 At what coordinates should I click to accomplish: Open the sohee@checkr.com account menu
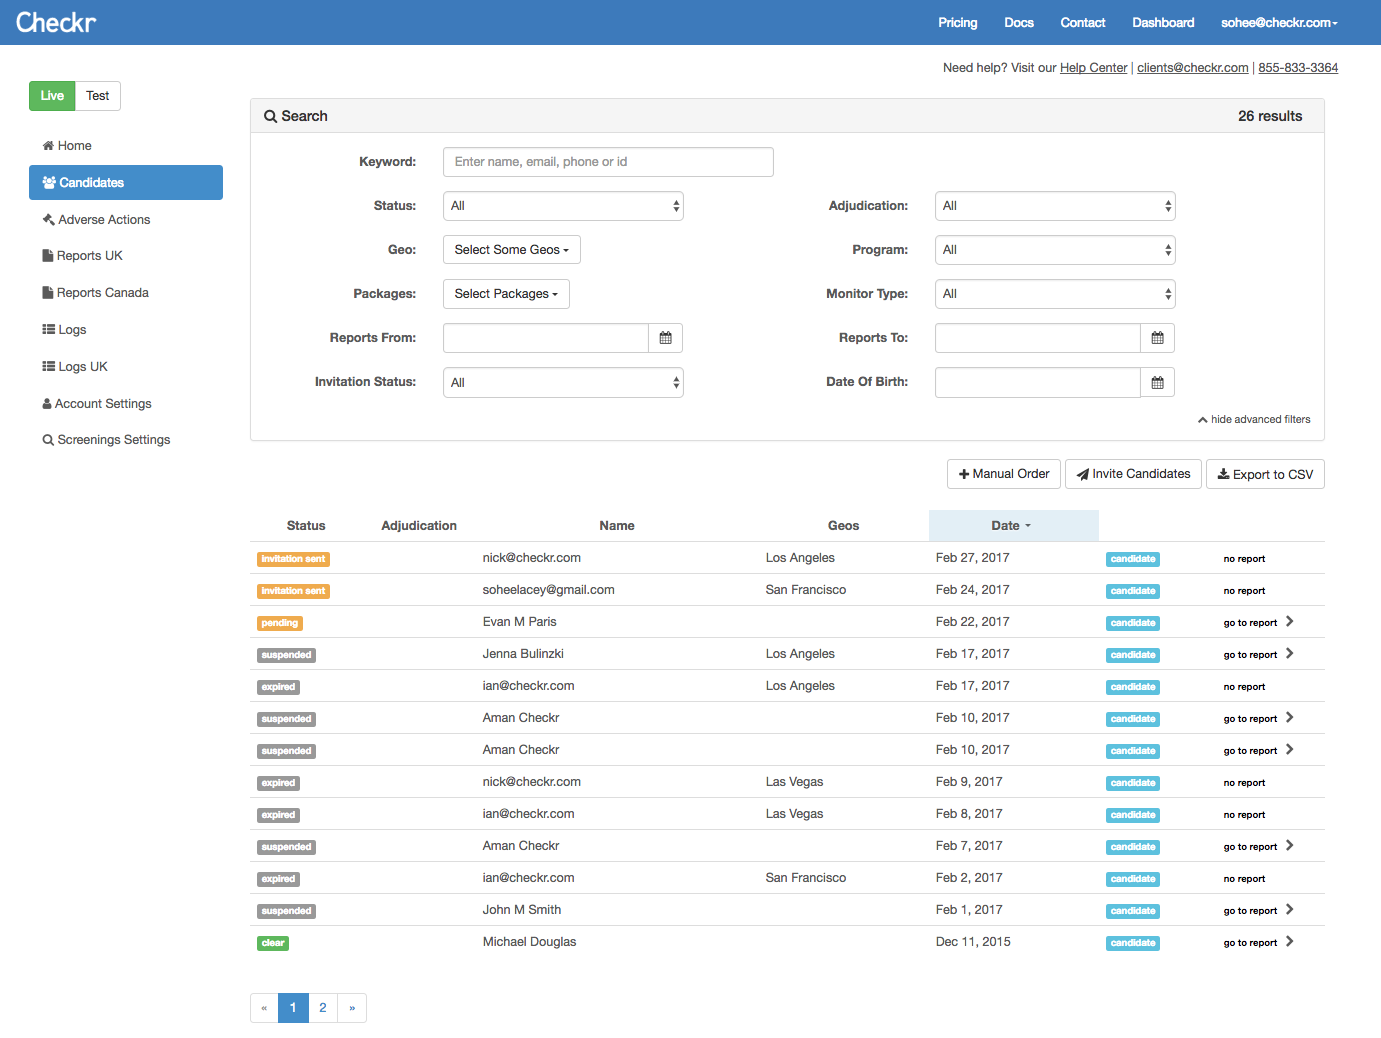click(1279, 22)
